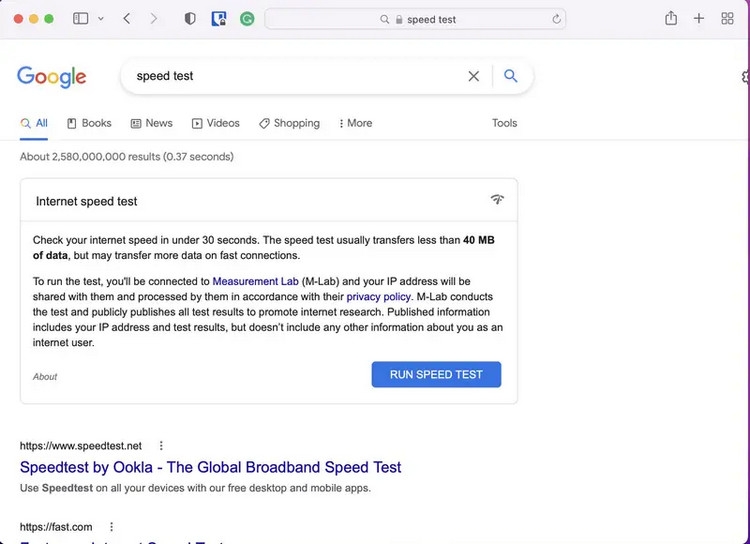Clear the search box with X icon
This screenshot has width=750, height=544.
(x=474, y=76)
